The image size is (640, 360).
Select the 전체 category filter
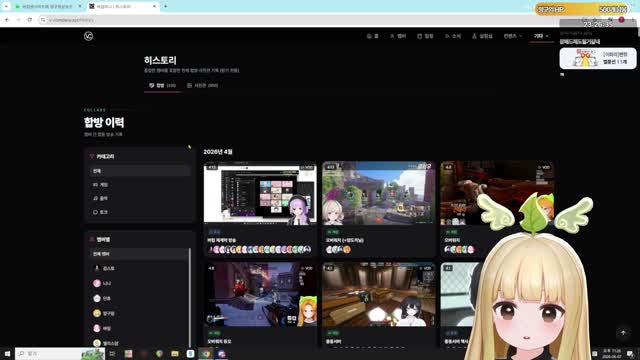click(140, 171)
